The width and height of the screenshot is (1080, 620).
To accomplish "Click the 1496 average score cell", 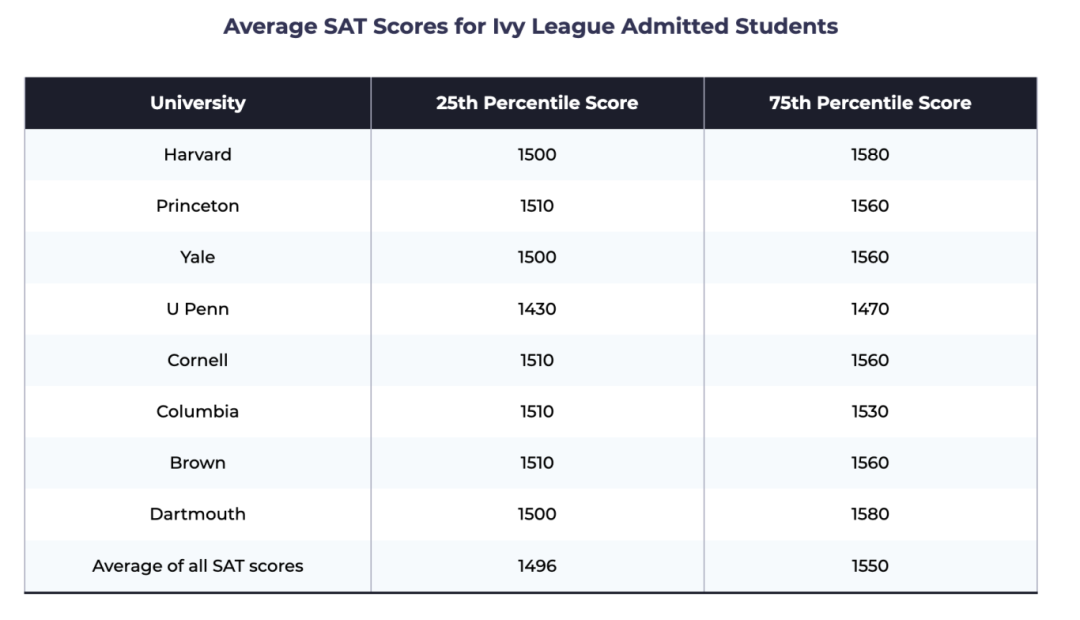I will [x=536, y=566].
